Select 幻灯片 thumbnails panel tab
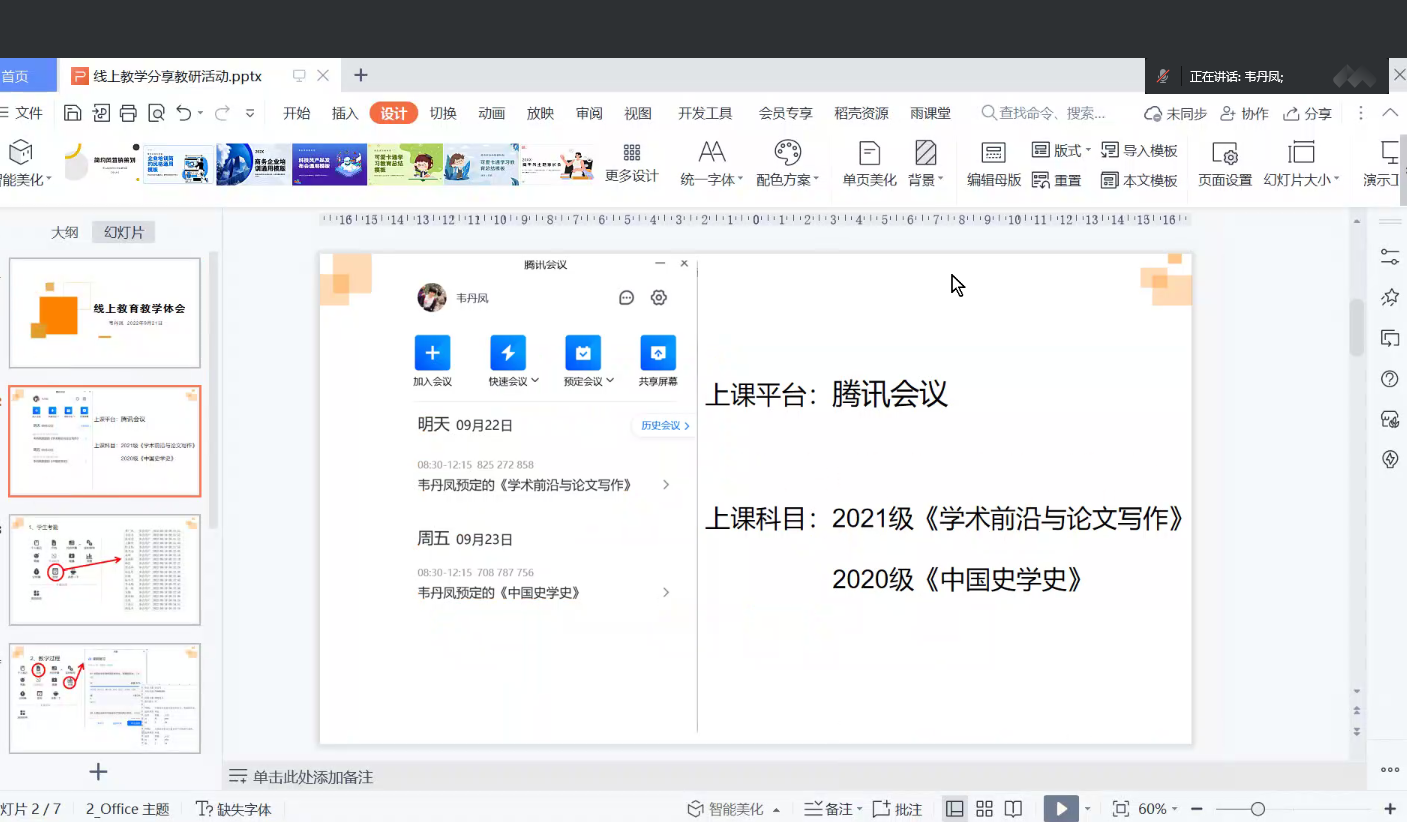Screen dimensions: 1407x822 point(124,232)
